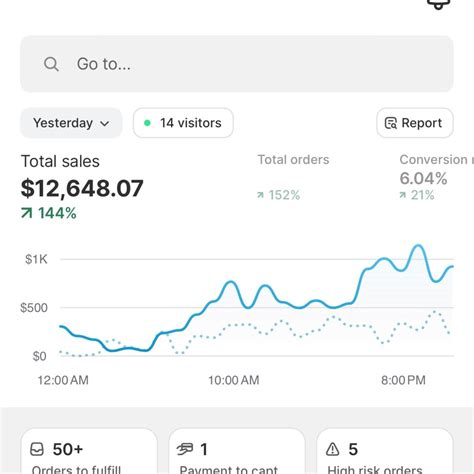Image resolution: width=474 pixels, height=474 pixels.
Task: Click the search magnifier icon
Action: [x=51, y=64]
